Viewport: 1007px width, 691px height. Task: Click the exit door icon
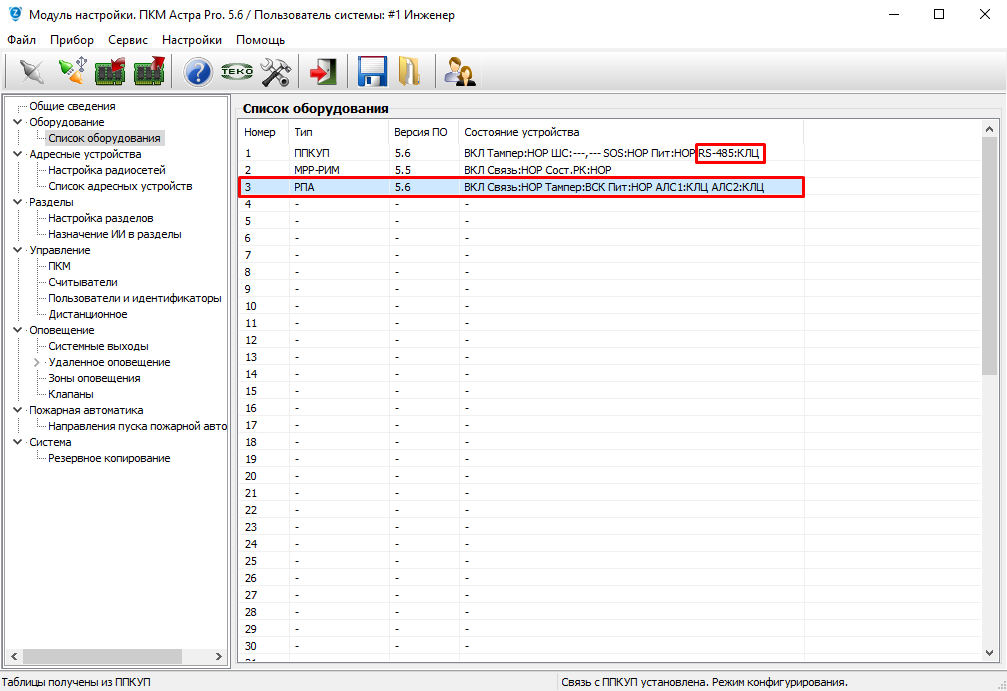click(x=322, y=72)
